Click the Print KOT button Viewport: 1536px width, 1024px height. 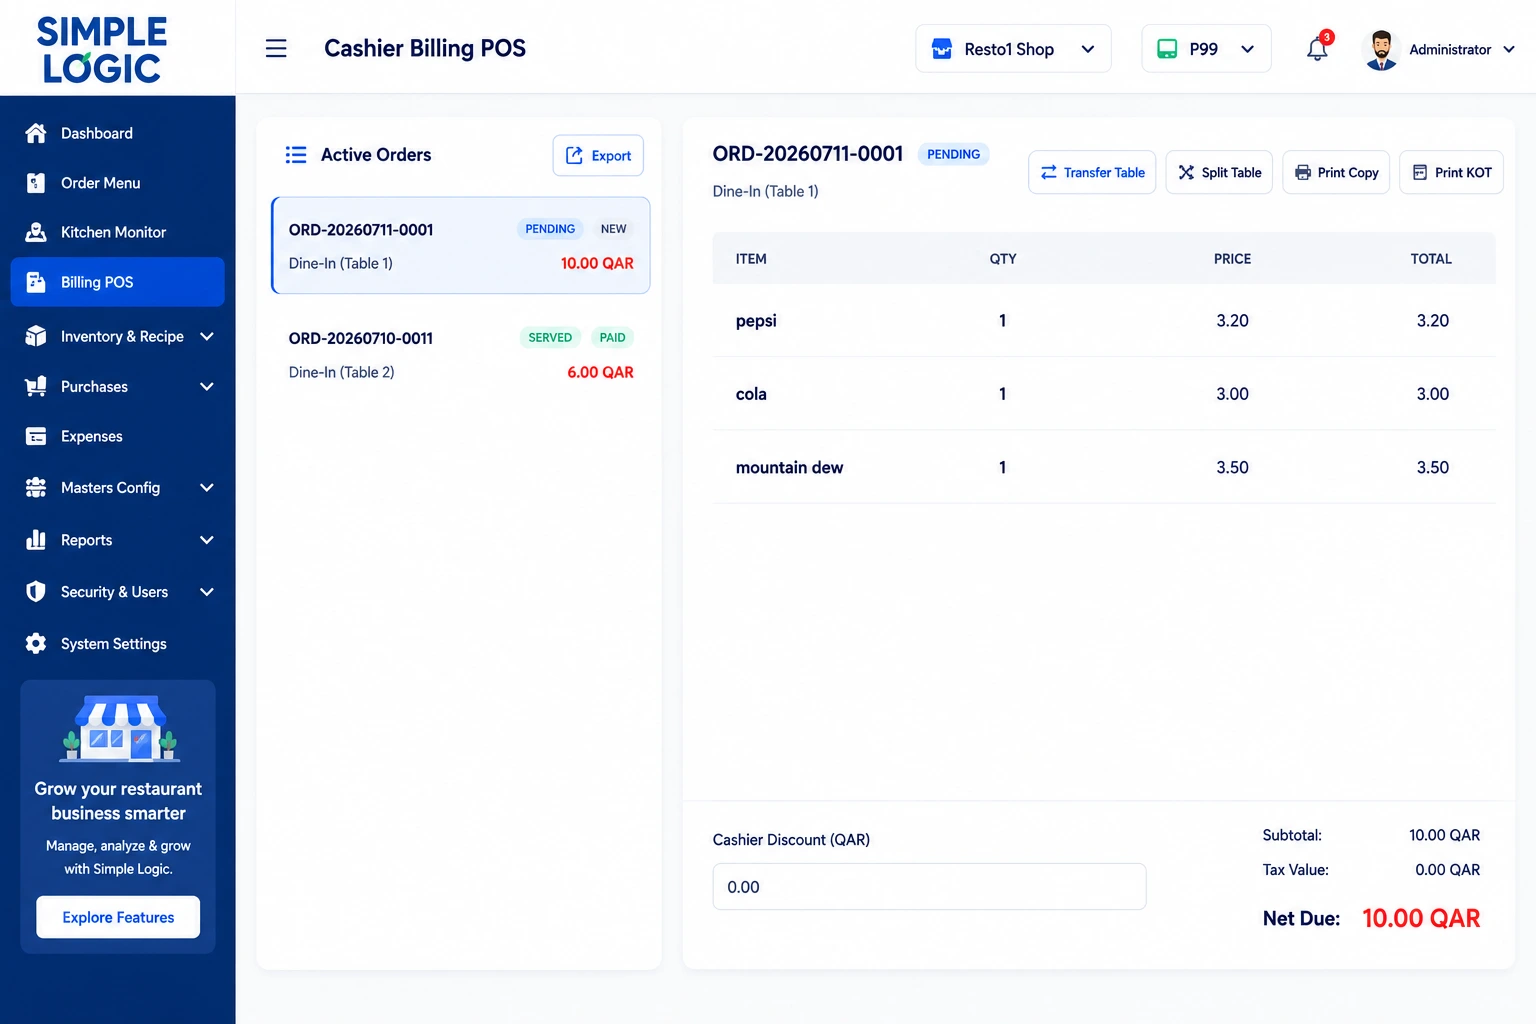pyautogui.click(x=1451, y=172)
